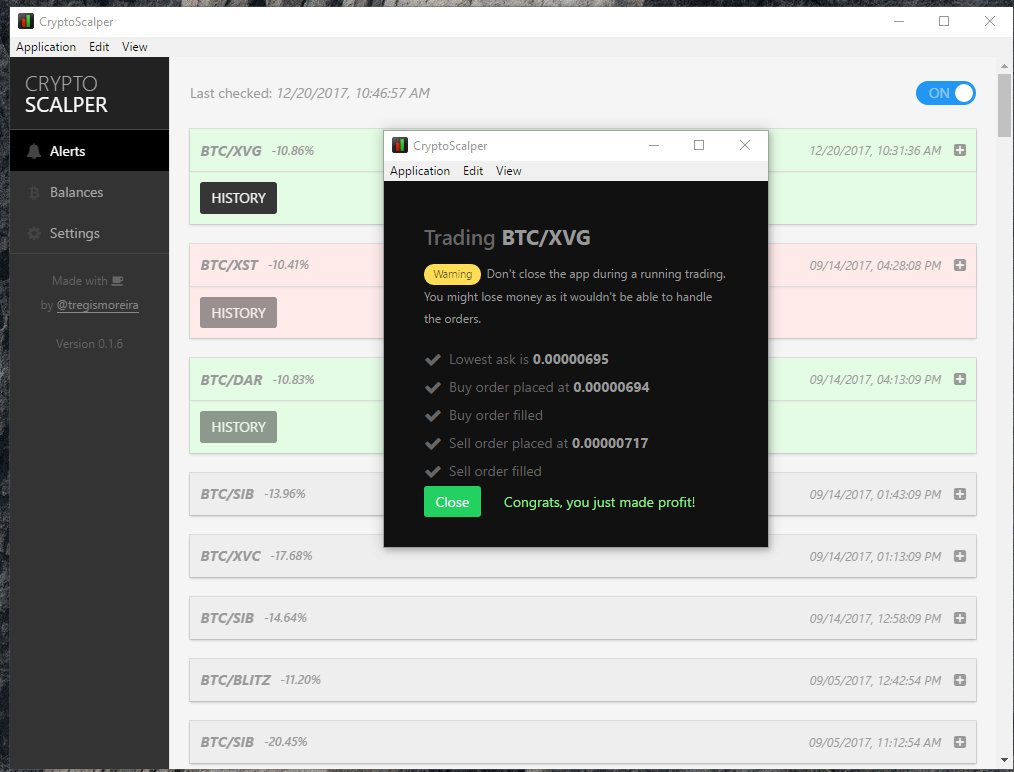This screenshot has width=1014, height=772.
Task: Click the CRYPTO SCALPER sidebar logo
Action: 66,94
